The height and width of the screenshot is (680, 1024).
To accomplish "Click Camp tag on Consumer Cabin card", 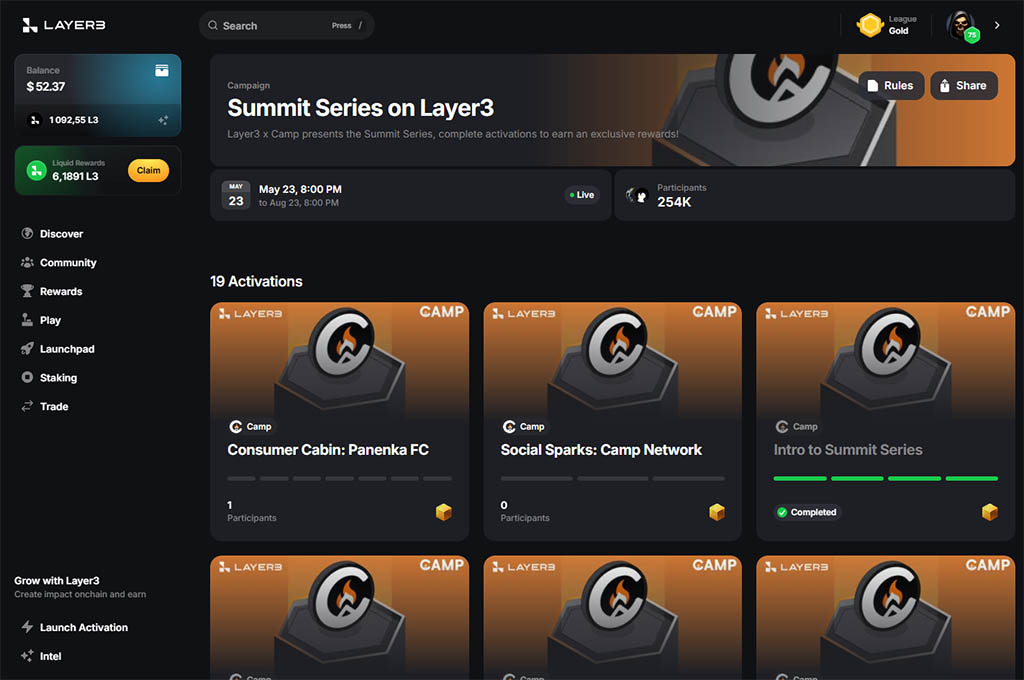I will [251, 427].
